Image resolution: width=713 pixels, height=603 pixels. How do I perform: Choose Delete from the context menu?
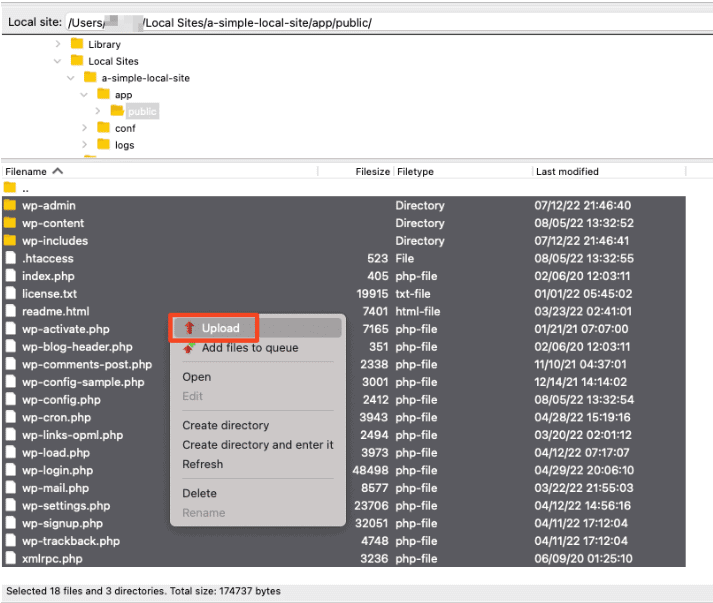pos(199,493)
